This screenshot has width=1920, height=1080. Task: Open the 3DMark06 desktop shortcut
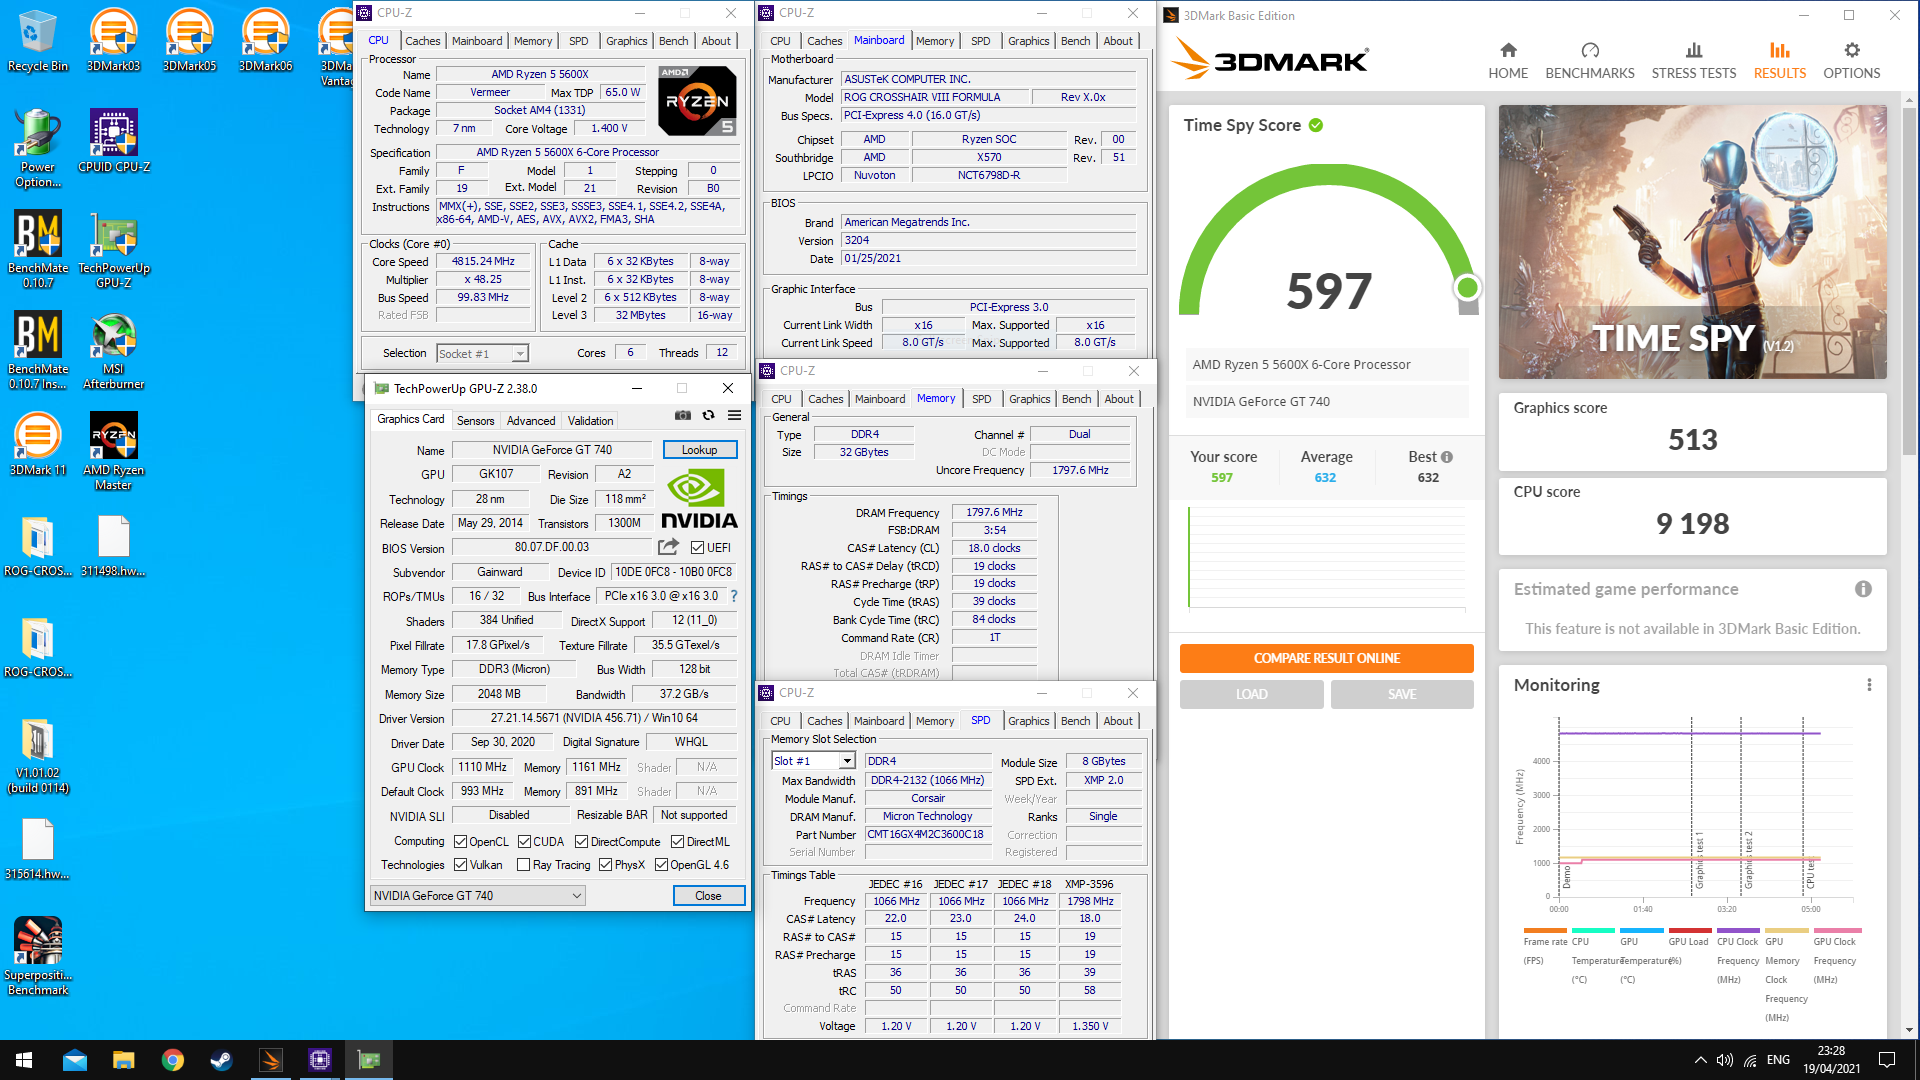[x=266, y=41]
